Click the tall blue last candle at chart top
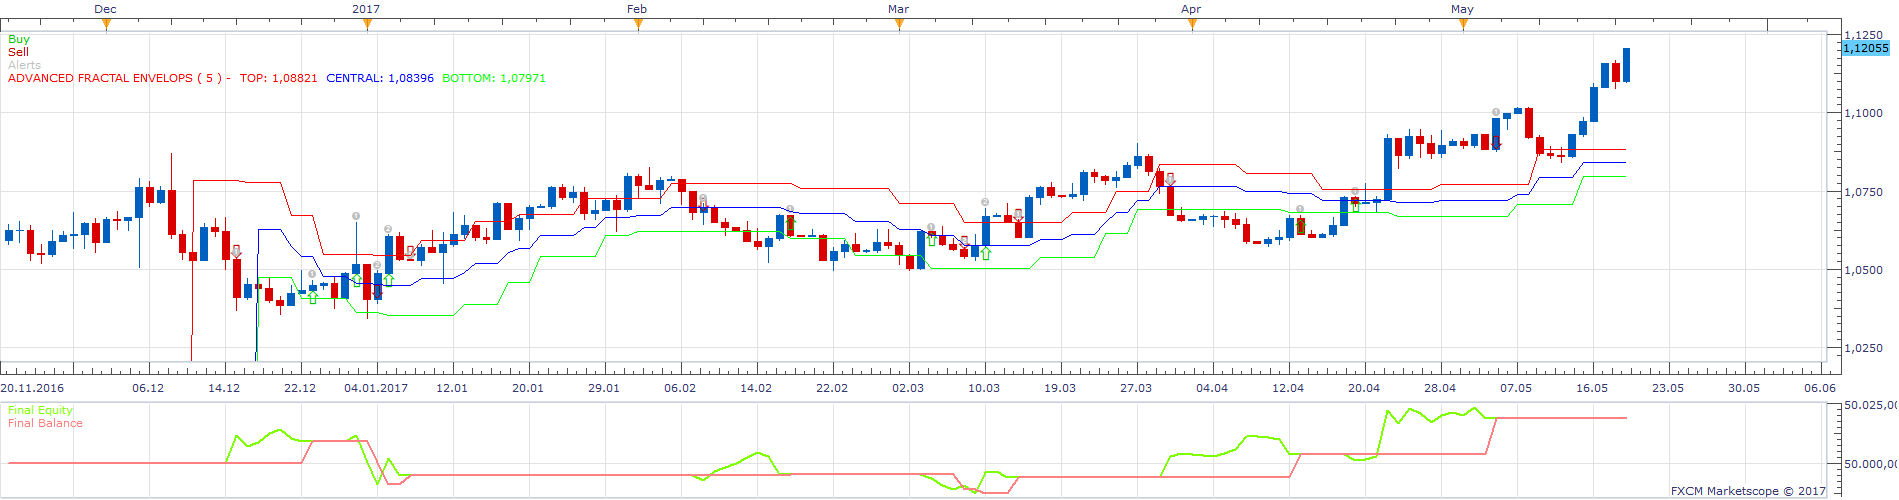Image resolution: width=1899 pixels, height=500 pixels. [1627, 65]
